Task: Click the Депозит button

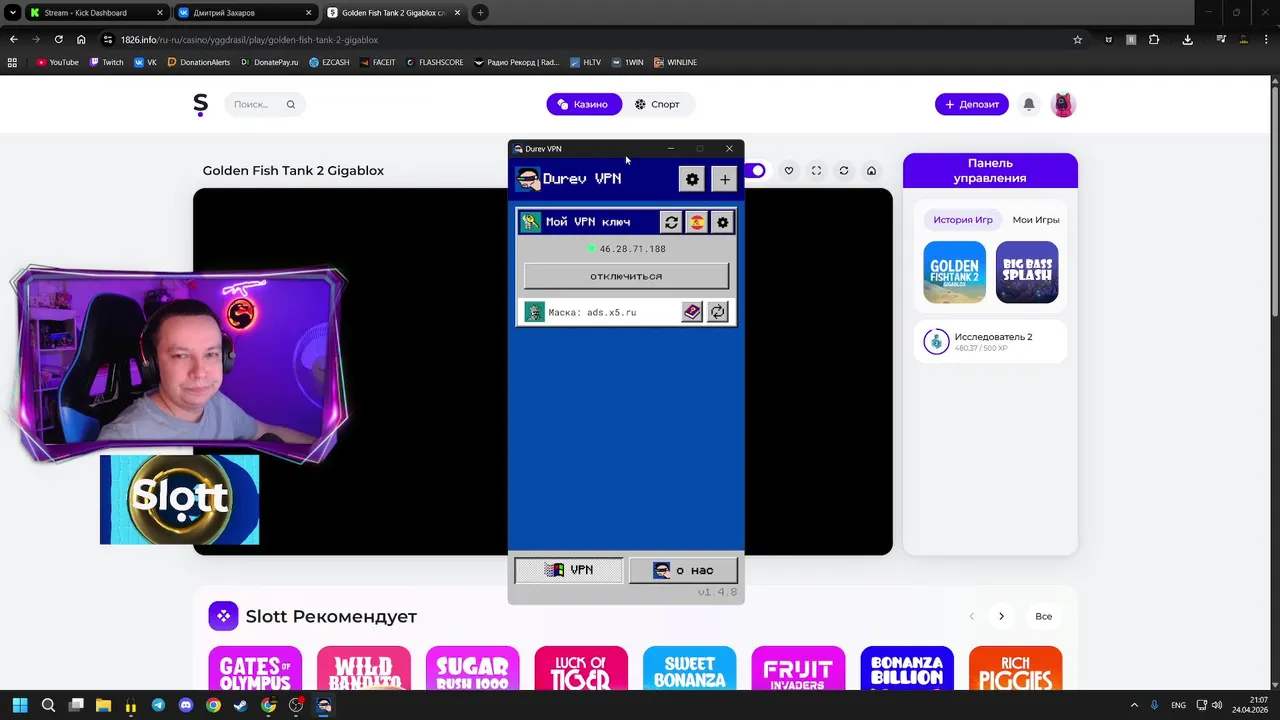Action: (x=972, y=104)
